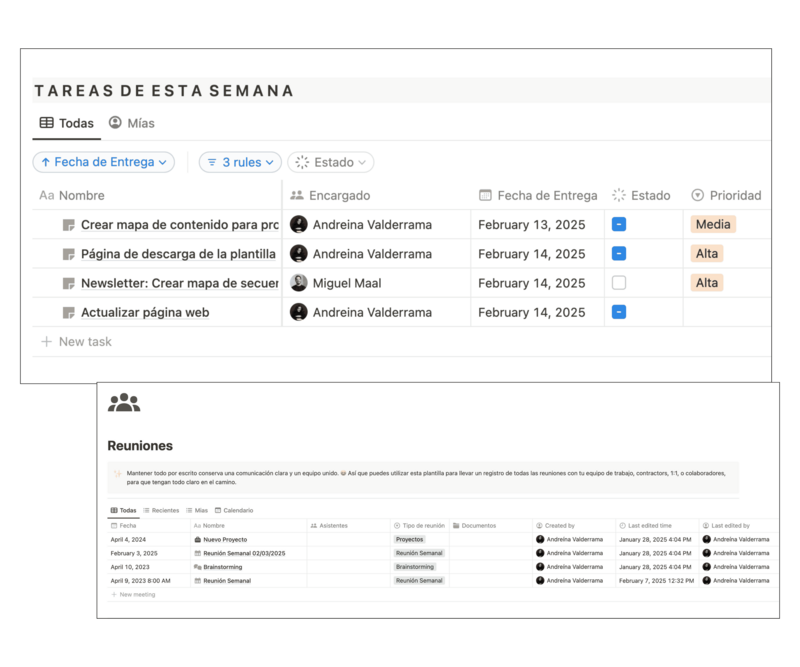This screenshot has height=667, width=800.
Task: Click icon in the Tipo de reunión header
Action: 397,526
